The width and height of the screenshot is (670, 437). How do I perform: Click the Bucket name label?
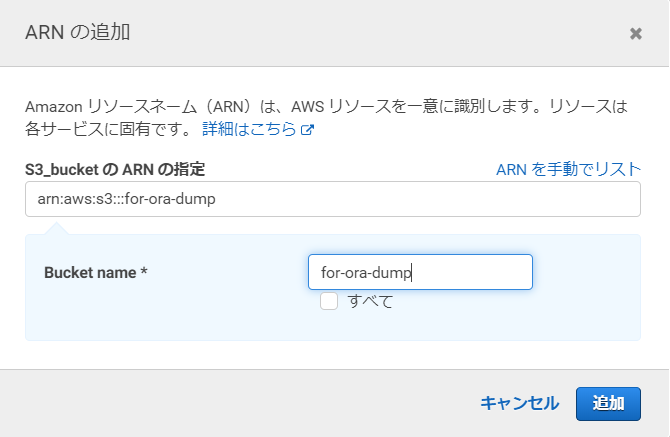tap(90, 273)
